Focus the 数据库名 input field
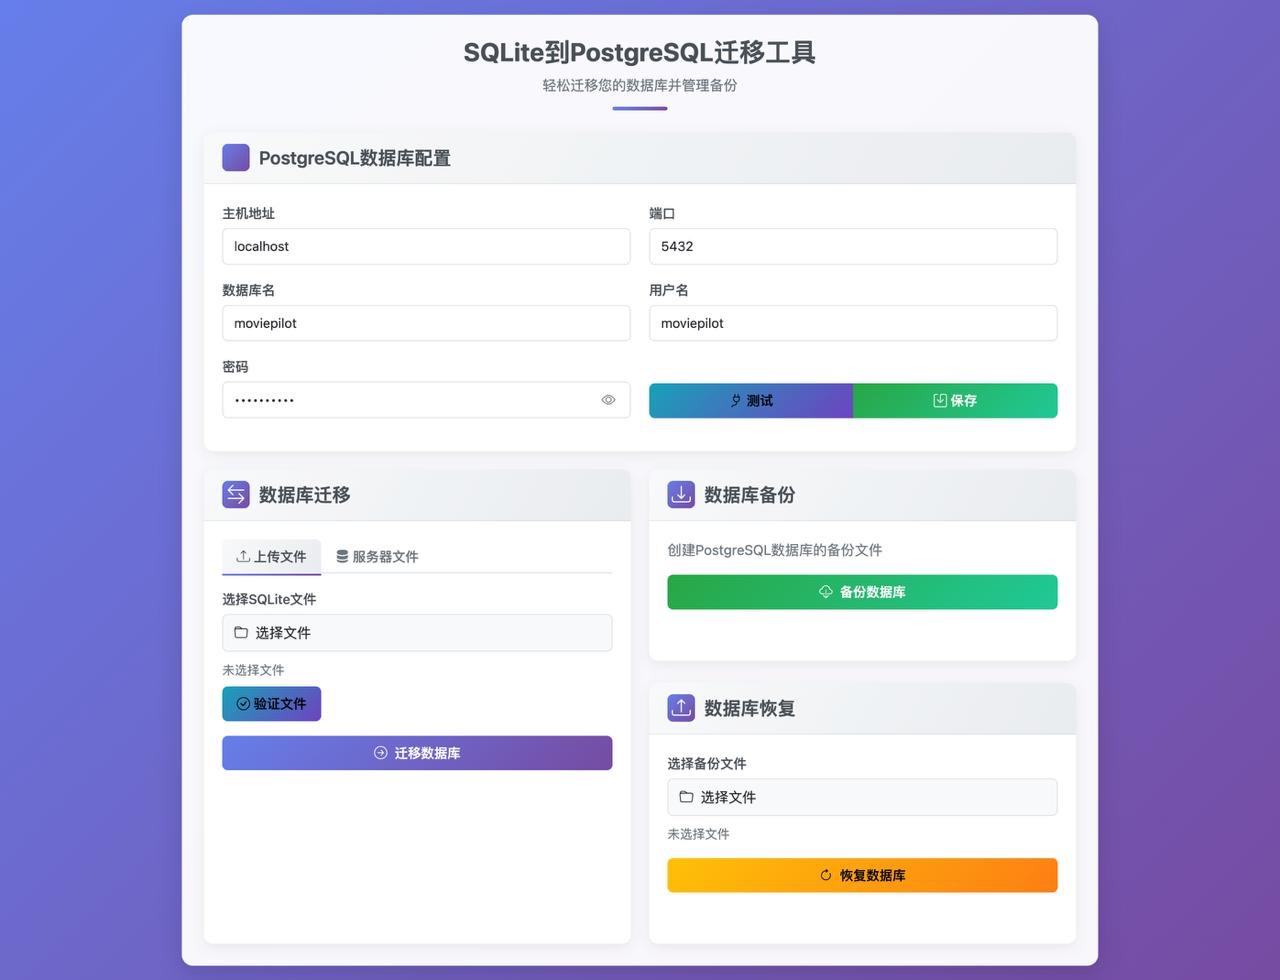 click(426, 323)
